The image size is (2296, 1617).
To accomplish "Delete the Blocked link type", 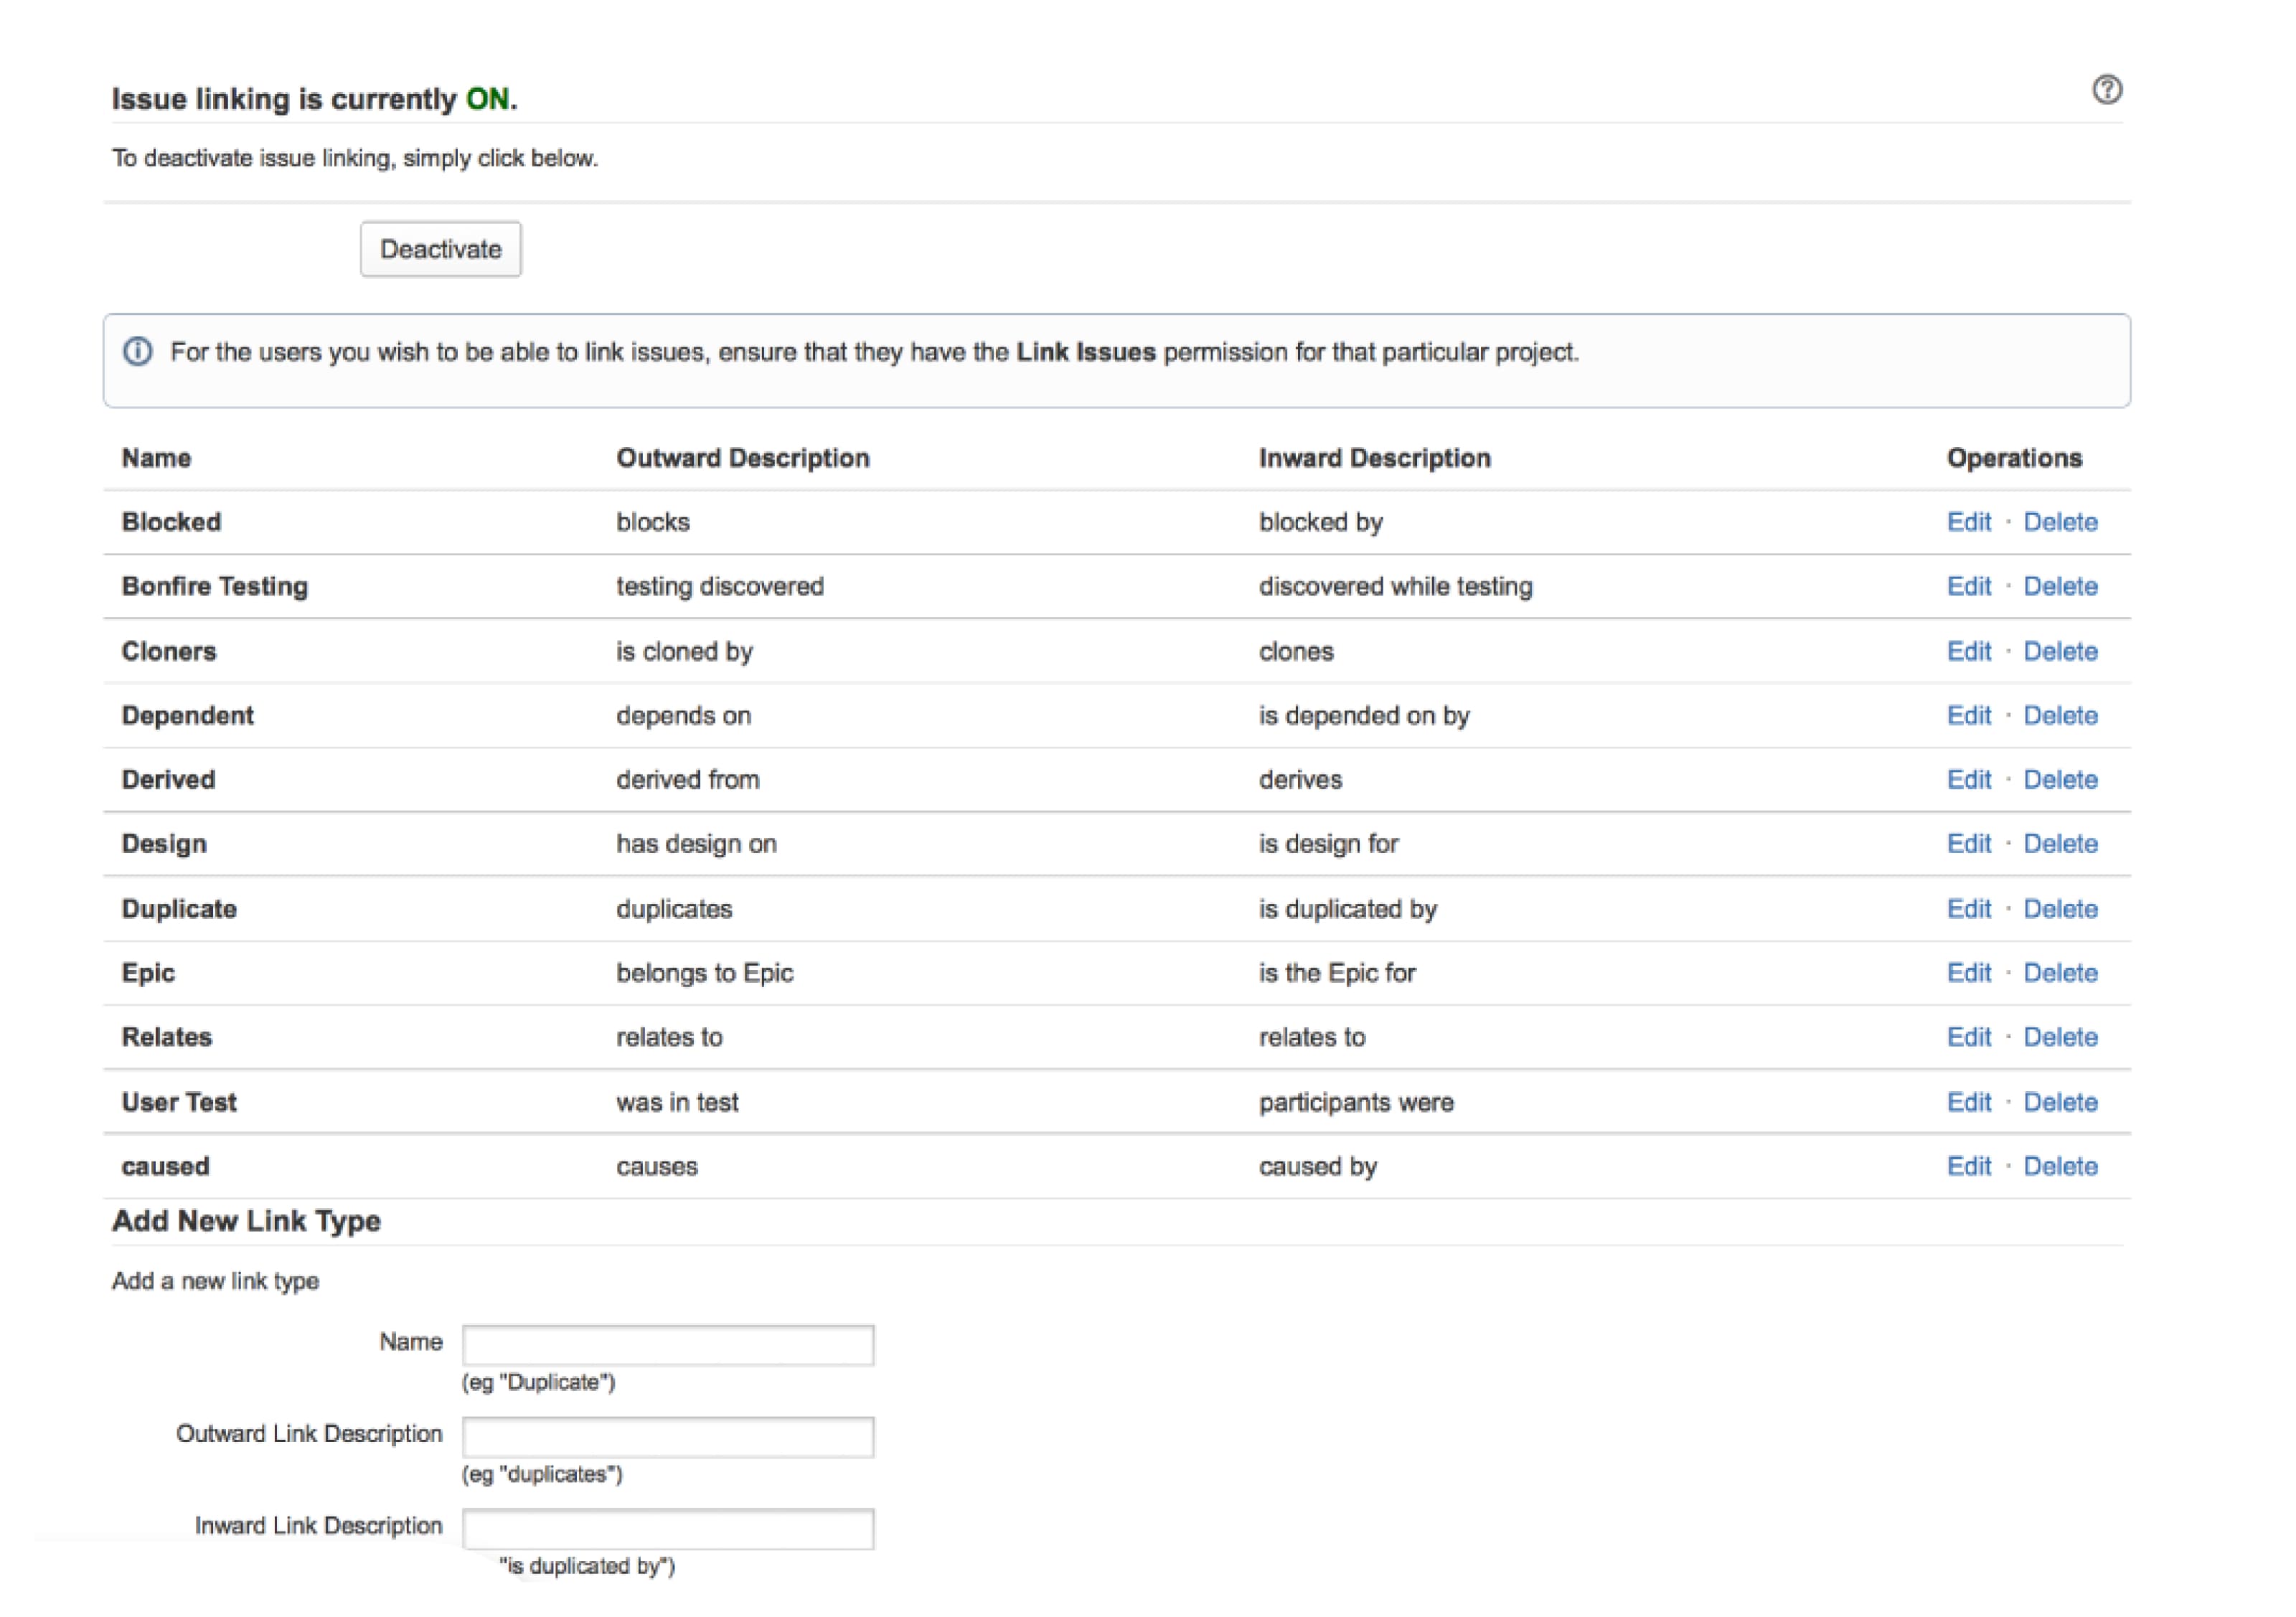I will click(x=2060, y=522).
